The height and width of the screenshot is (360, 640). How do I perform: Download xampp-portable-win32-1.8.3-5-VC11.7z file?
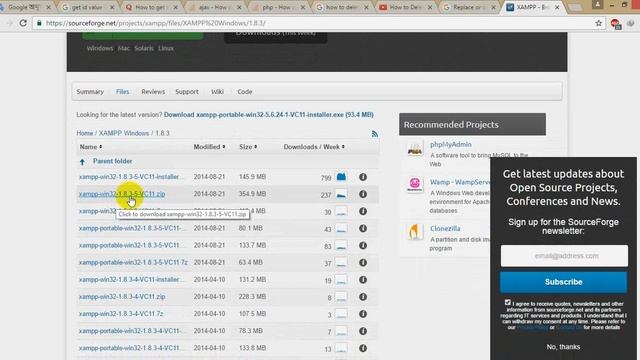[x=133, y=262]
